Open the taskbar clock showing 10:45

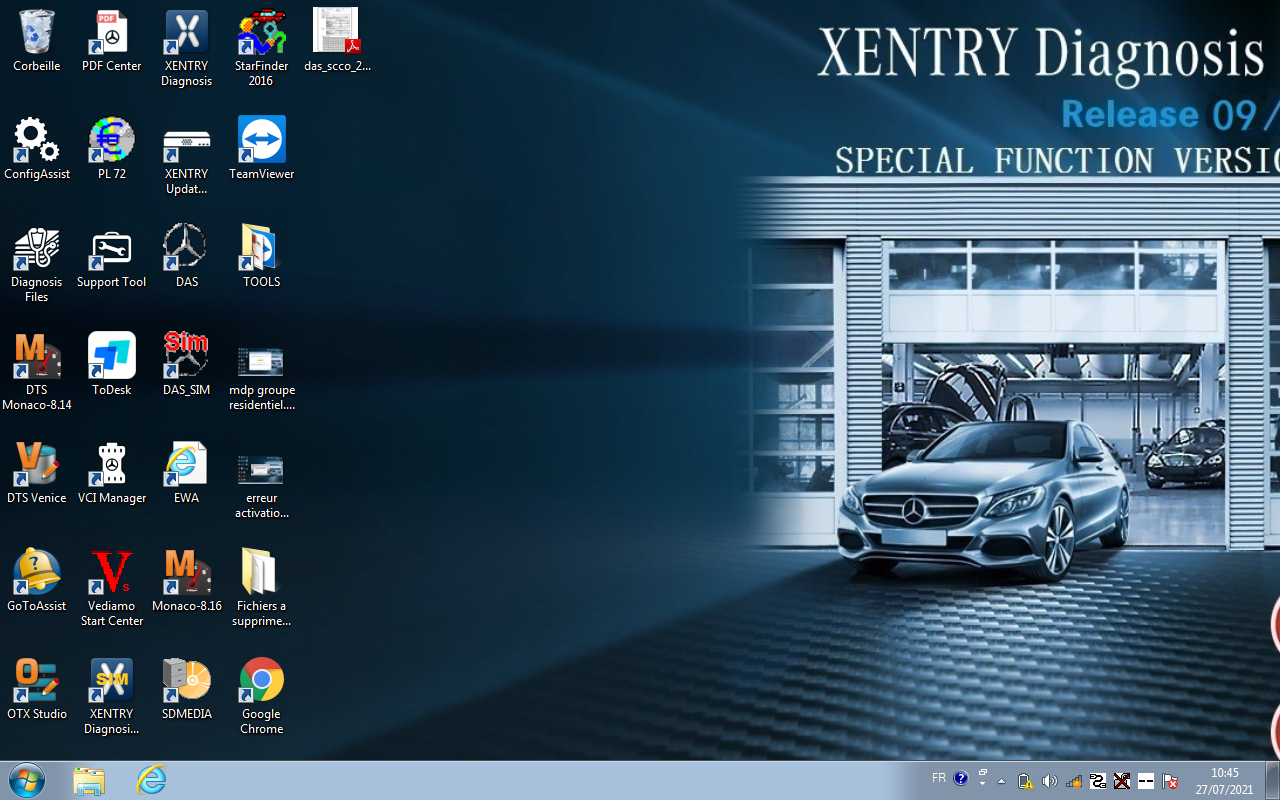click(1224, 780)
